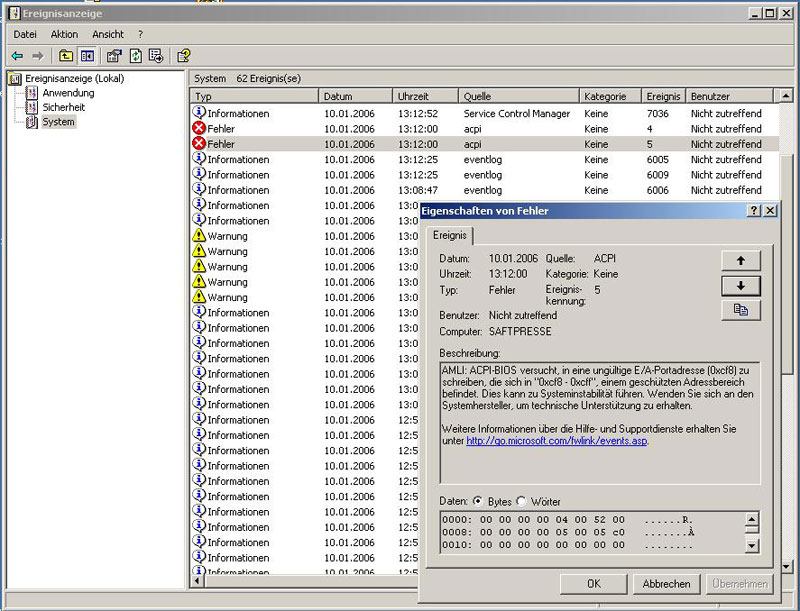Select the Wörter radio button
The height and width of the screenshot is (611, 800).
pos(521,501)
